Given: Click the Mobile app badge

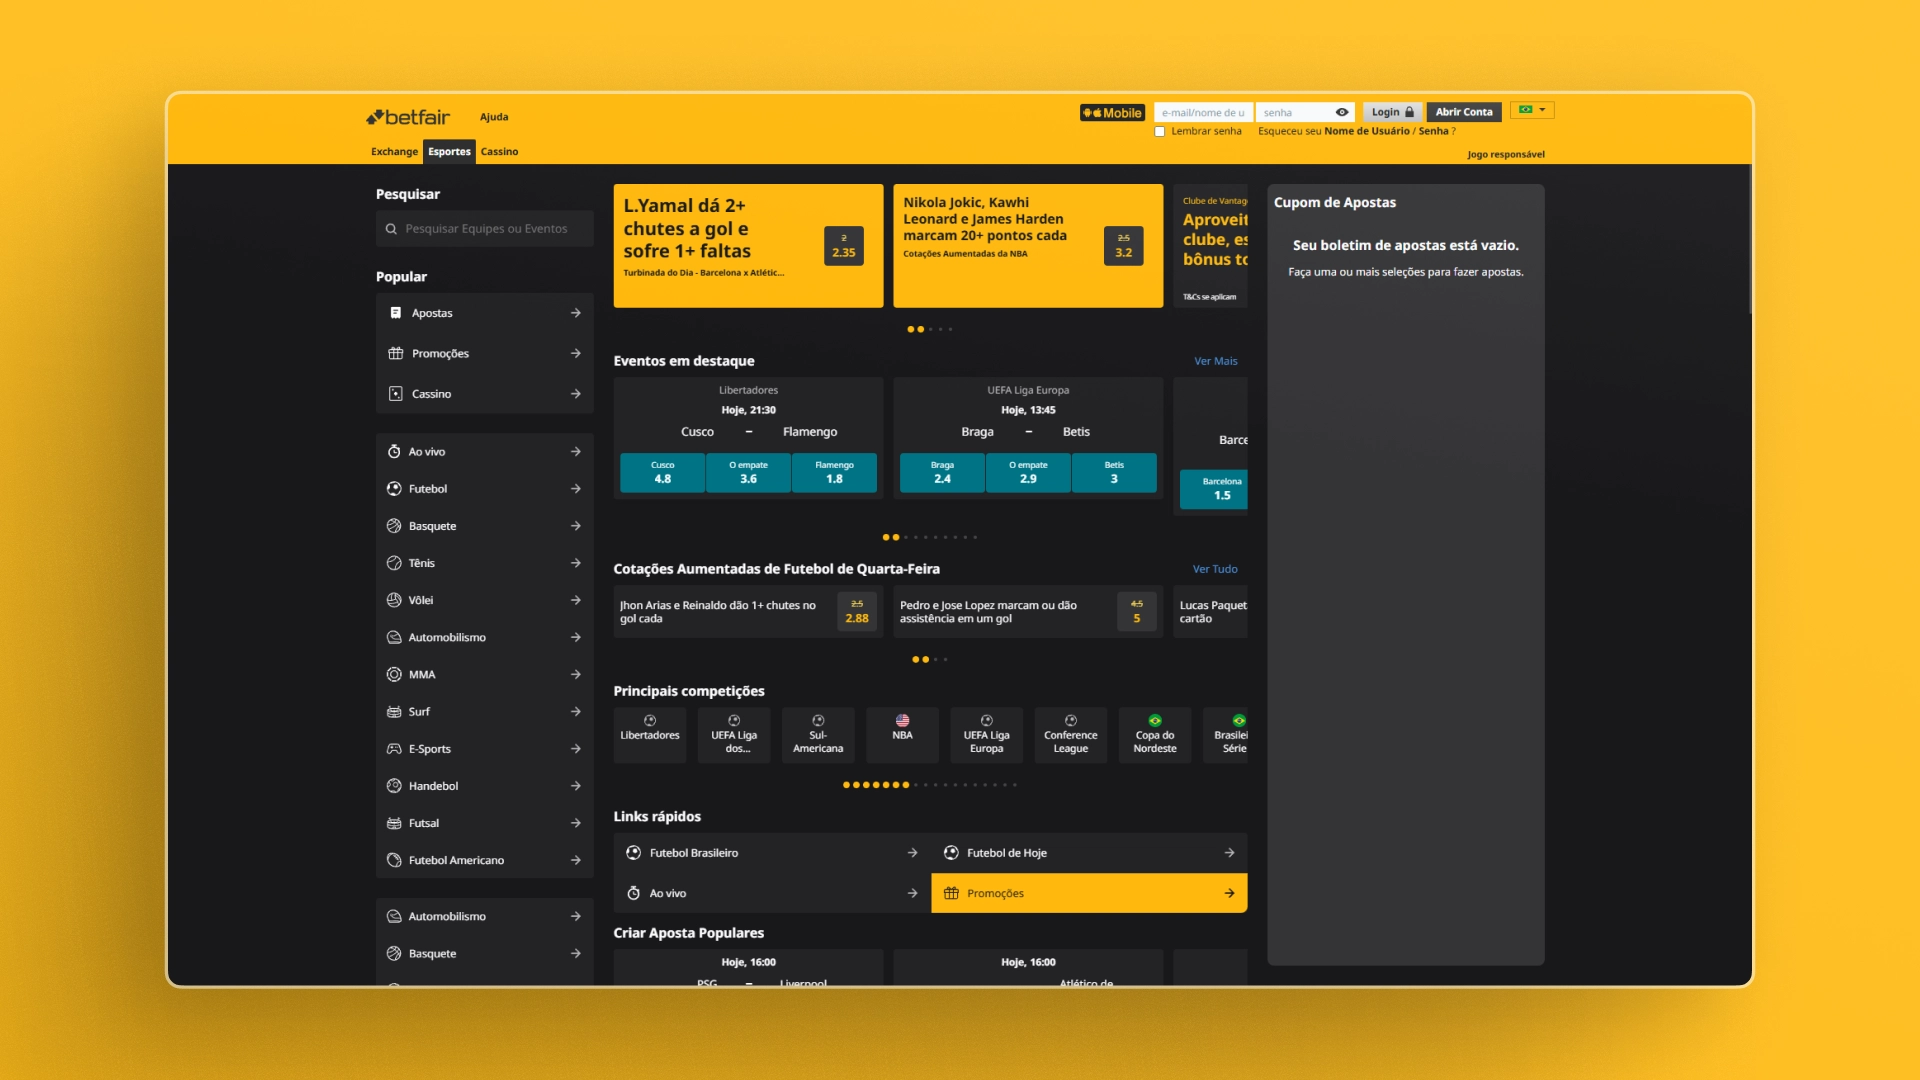Looking at the screenshot, I should coord(1112,113).
